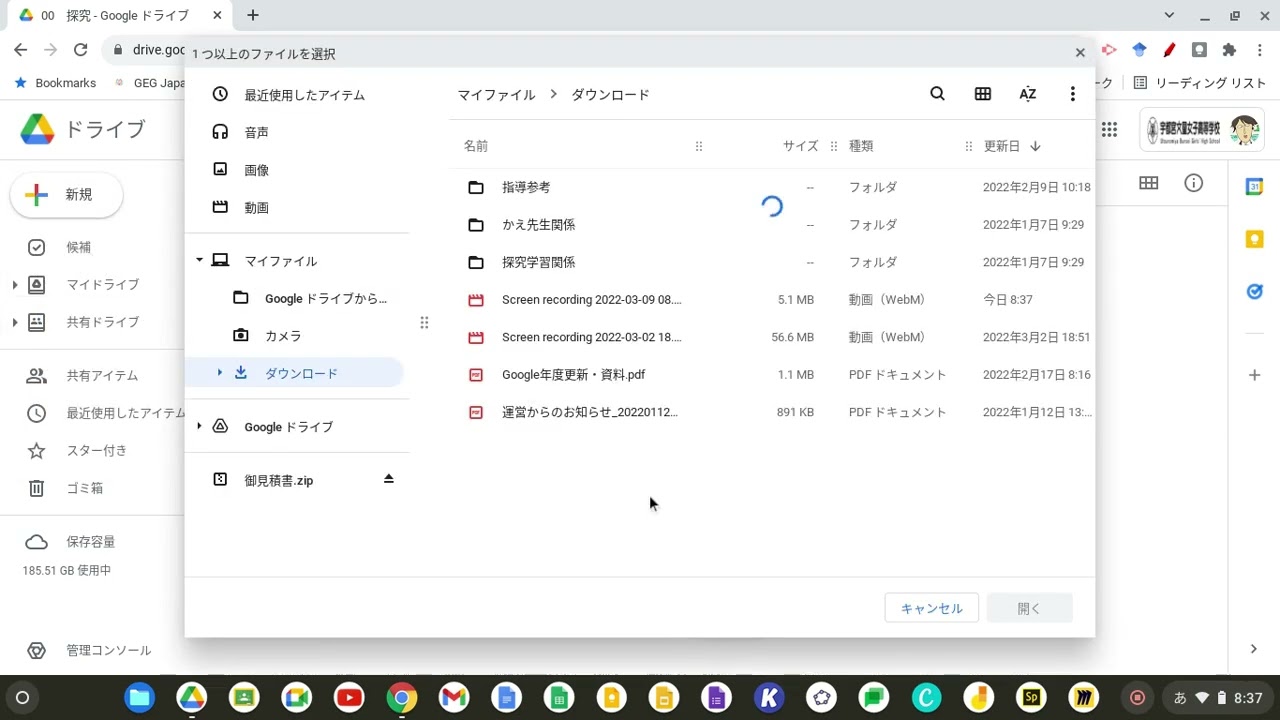Viewport: 1280px width, 720px height.
Task: Open Google Keep side panel
Action: (x=1255, y=239)
